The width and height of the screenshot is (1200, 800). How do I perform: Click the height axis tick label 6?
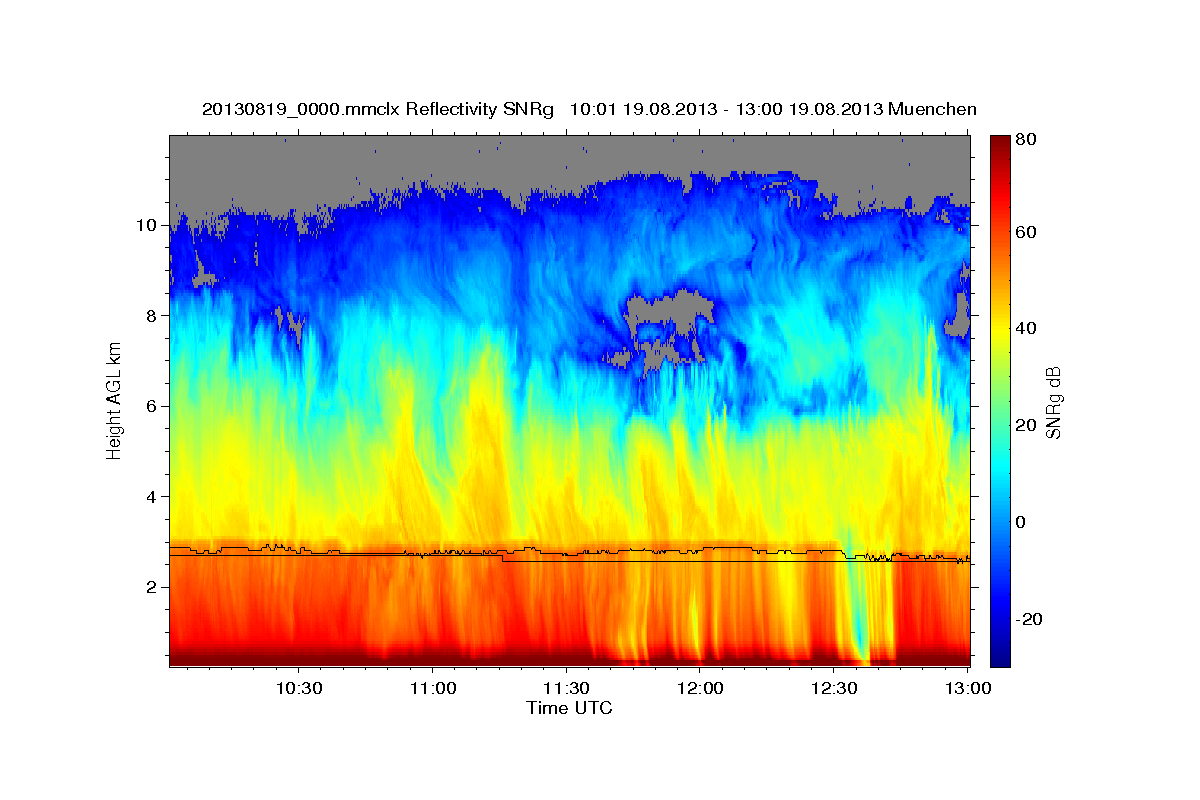point(151,406)
